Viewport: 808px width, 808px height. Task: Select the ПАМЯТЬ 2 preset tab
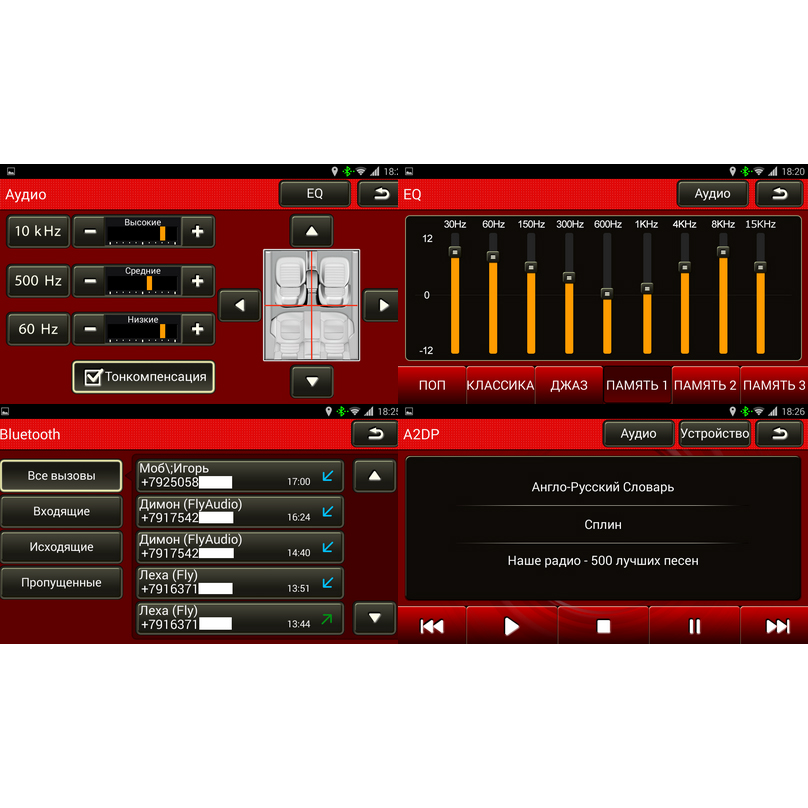706,383
